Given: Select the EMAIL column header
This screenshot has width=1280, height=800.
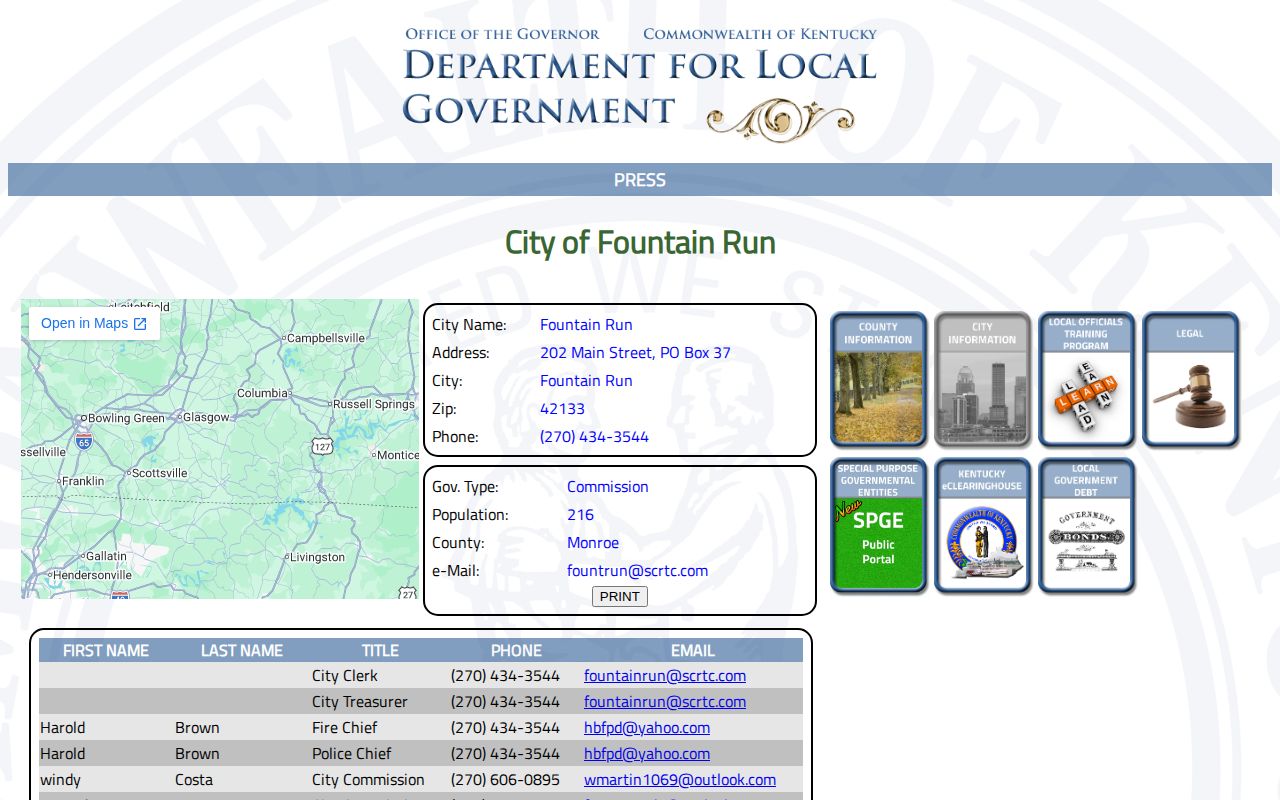Looking at the screenshot, I should coord(693,650).
